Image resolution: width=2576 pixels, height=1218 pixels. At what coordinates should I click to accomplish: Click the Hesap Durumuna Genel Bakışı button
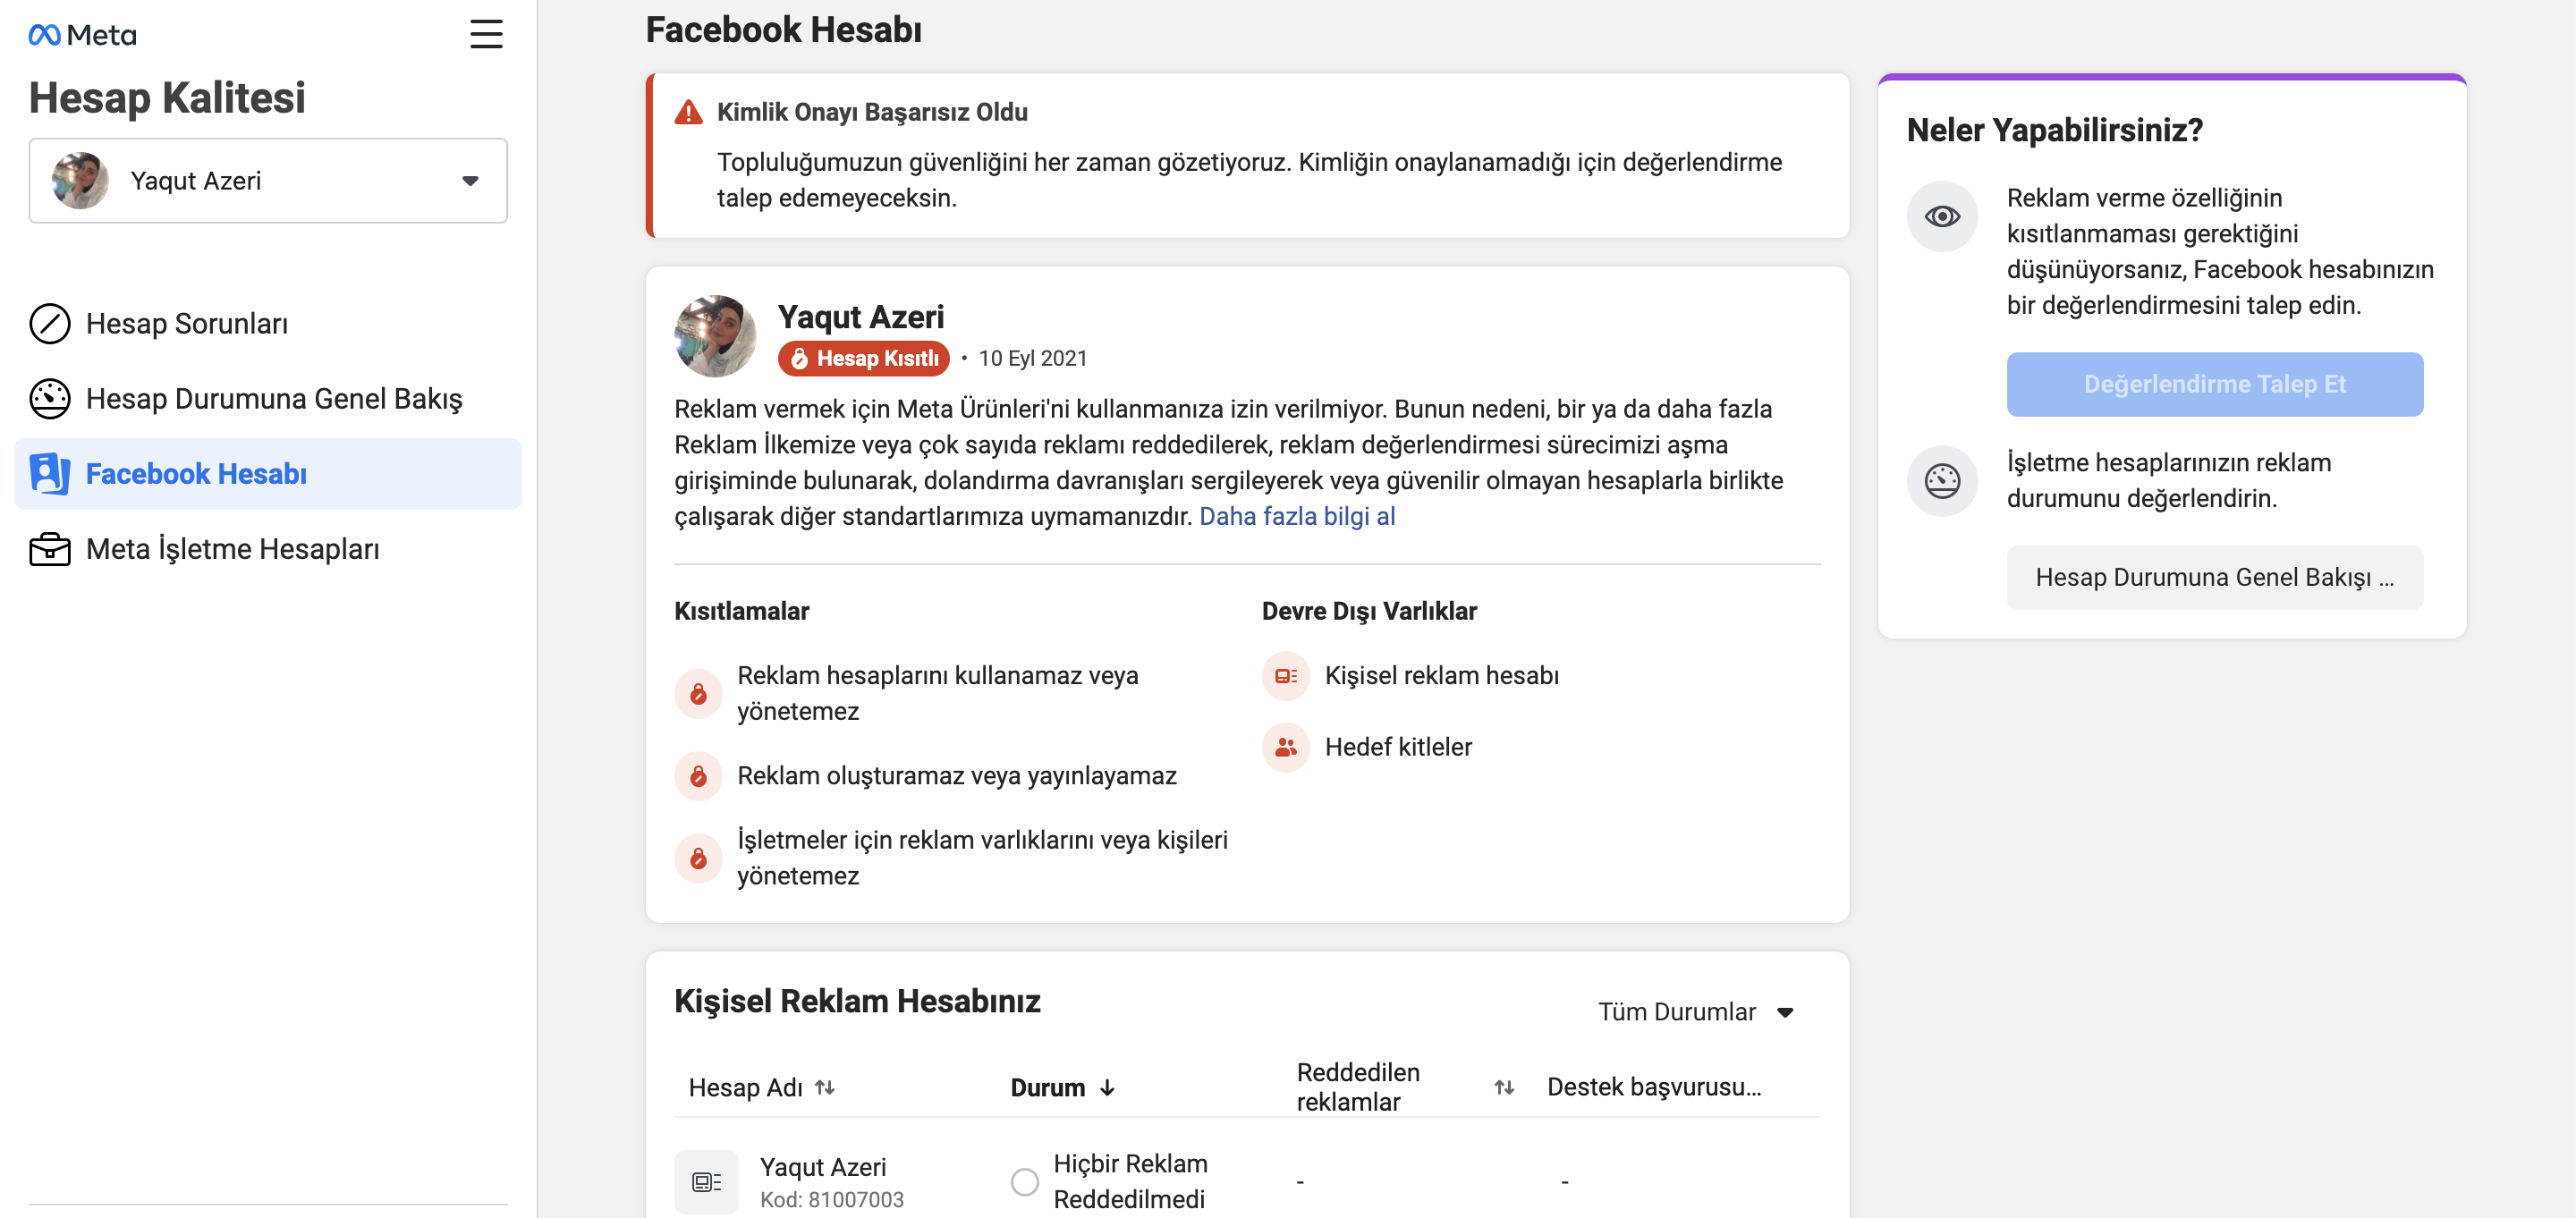tap(2215, 577)
